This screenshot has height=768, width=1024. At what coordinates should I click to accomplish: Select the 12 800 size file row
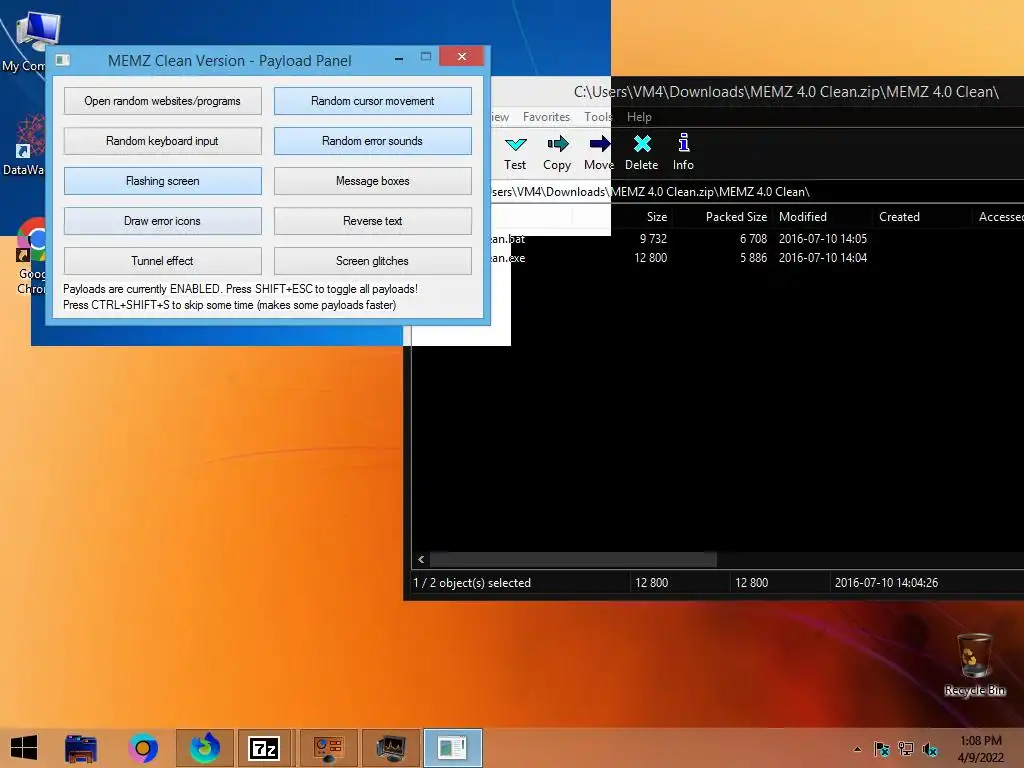click(x=758, y=258)
